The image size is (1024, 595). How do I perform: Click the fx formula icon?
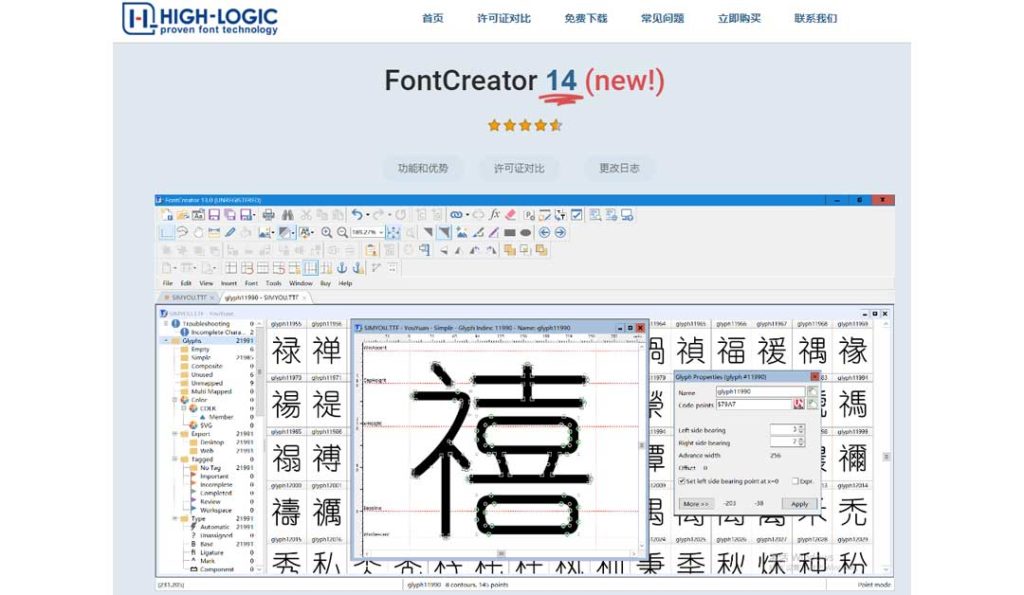click(495, 214)
